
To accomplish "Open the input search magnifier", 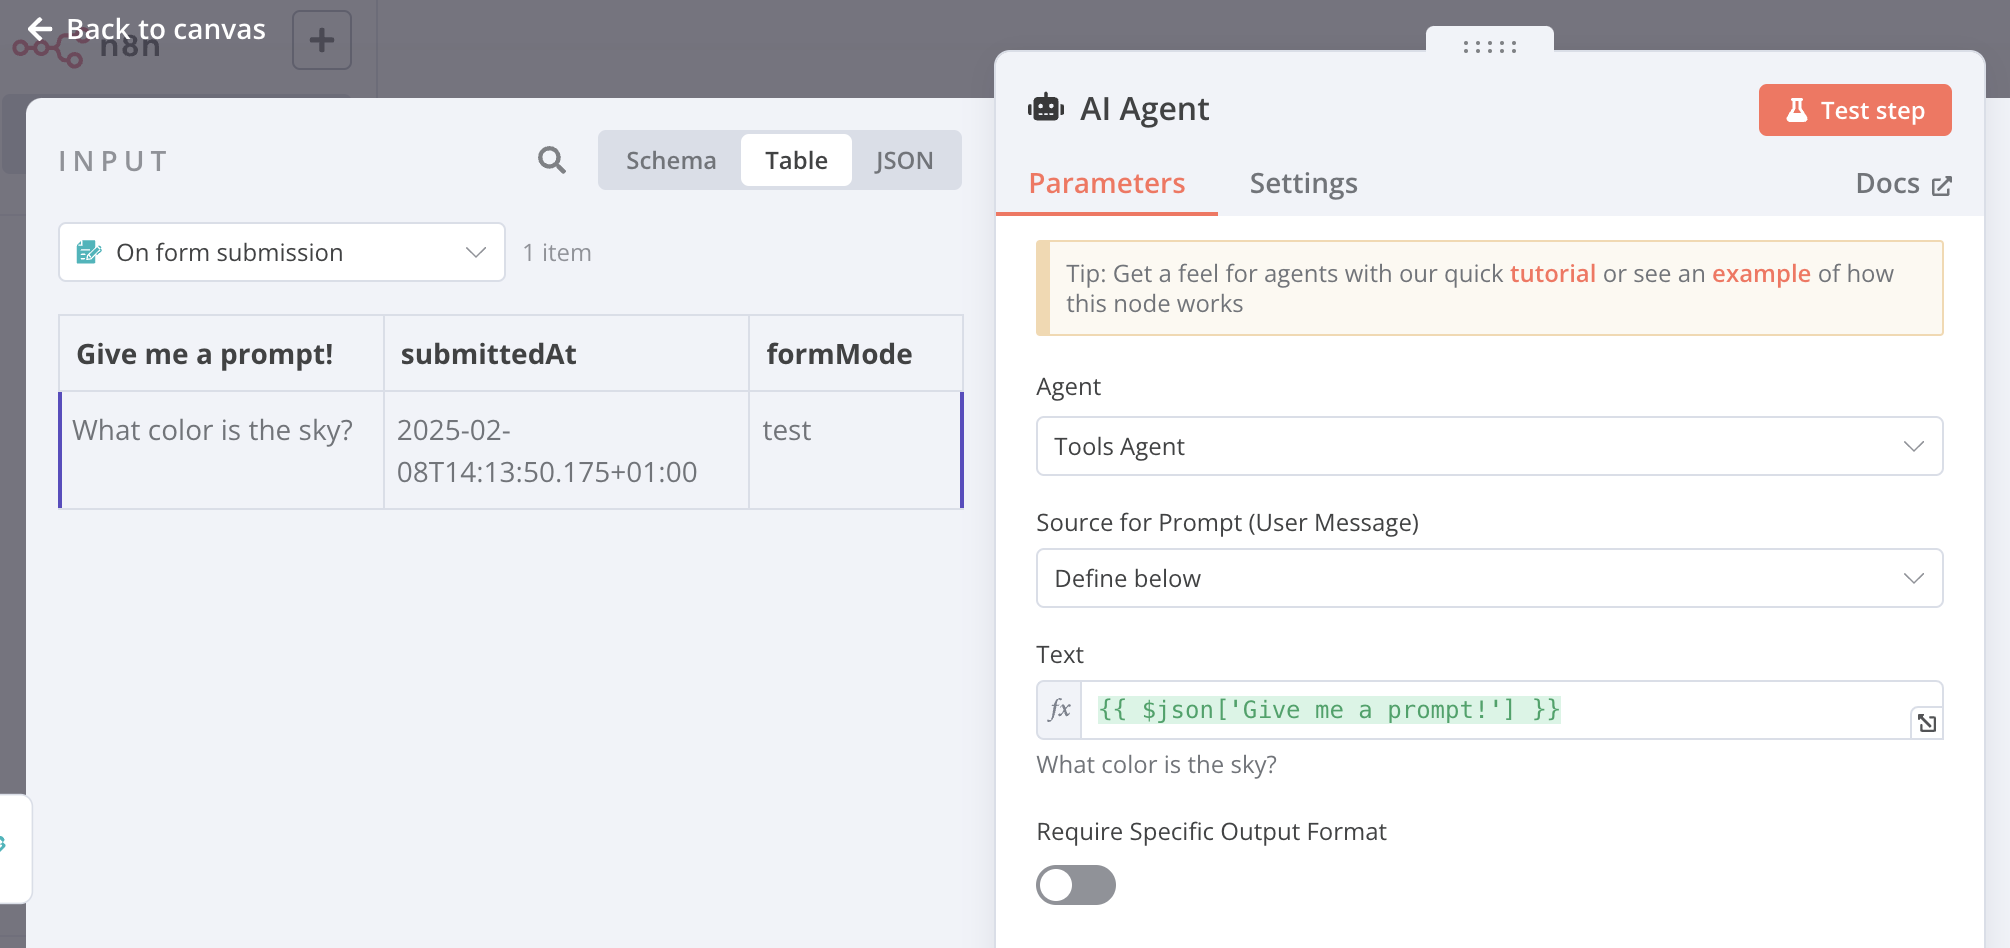I will point(551,160).
